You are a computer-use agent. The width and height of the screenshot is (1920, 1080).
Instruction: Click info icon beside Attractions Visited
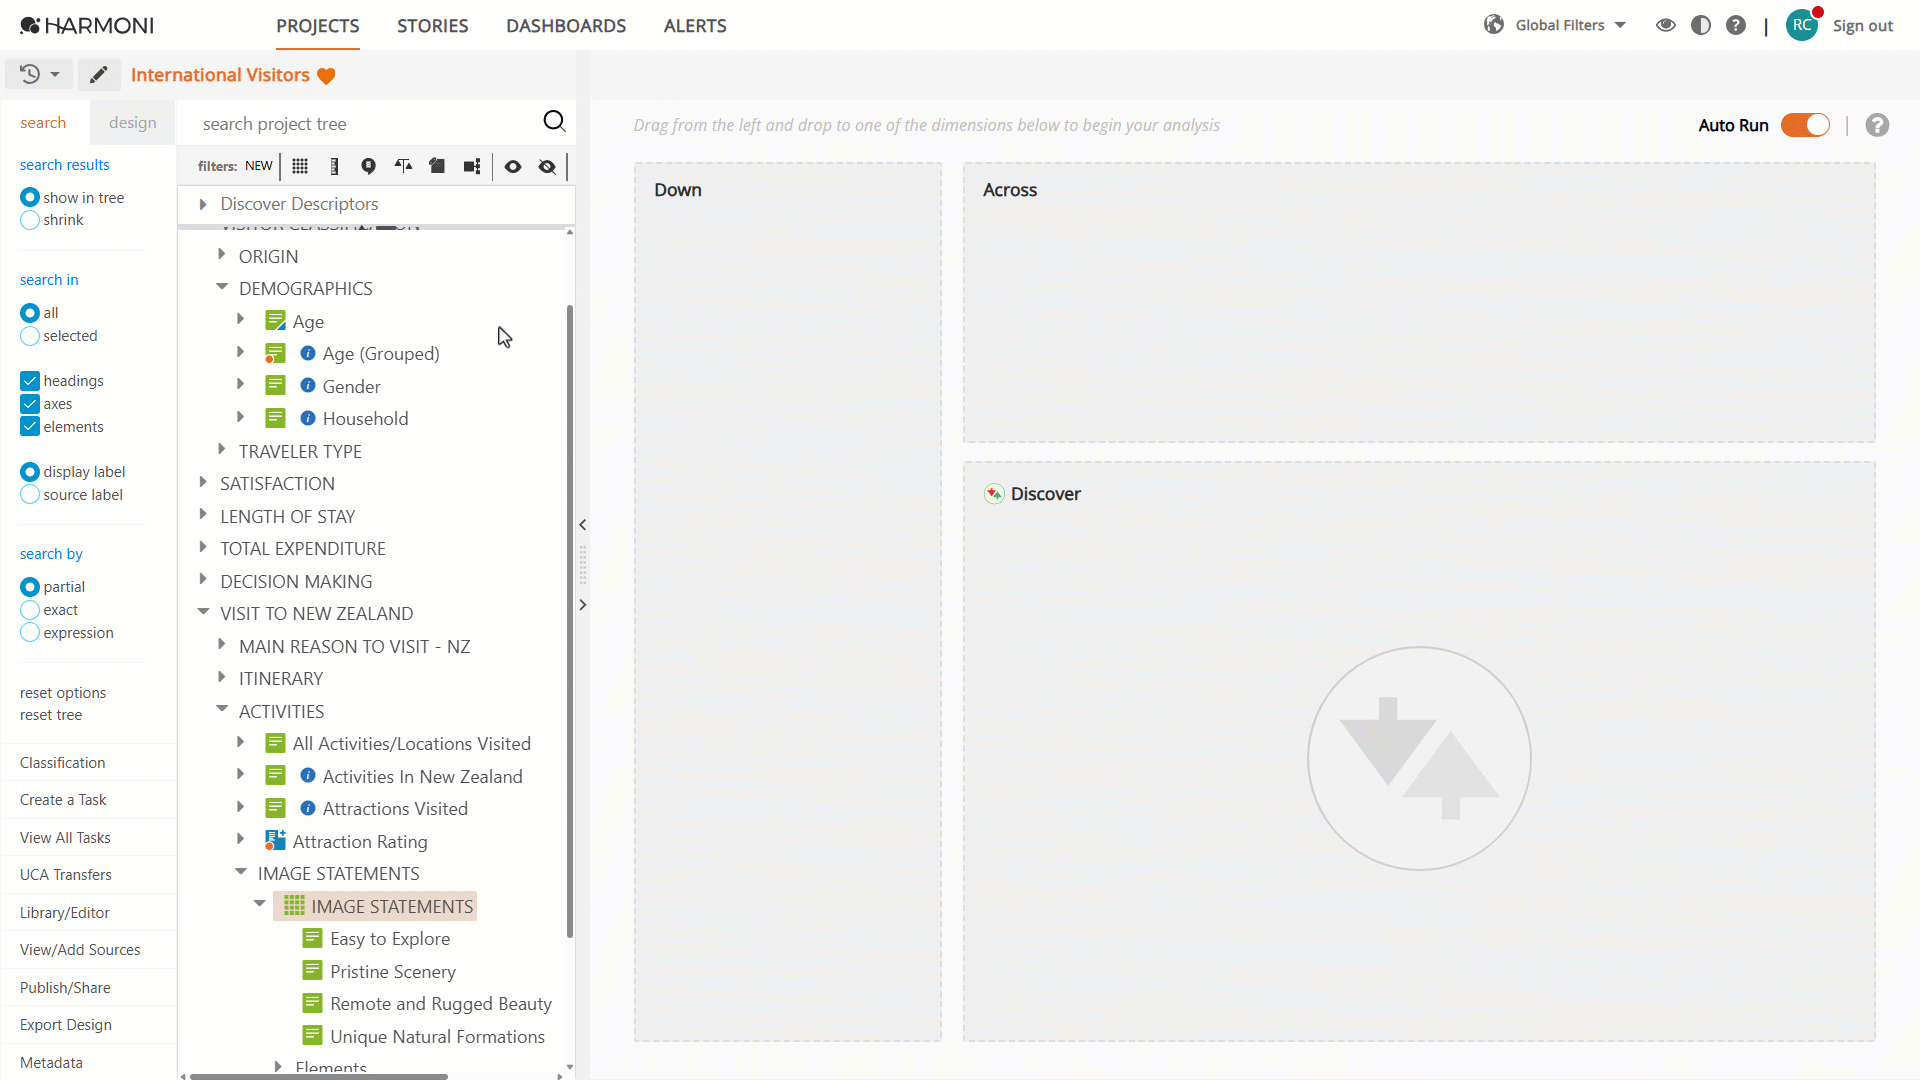pyautogui.click(x=308, y=808)
